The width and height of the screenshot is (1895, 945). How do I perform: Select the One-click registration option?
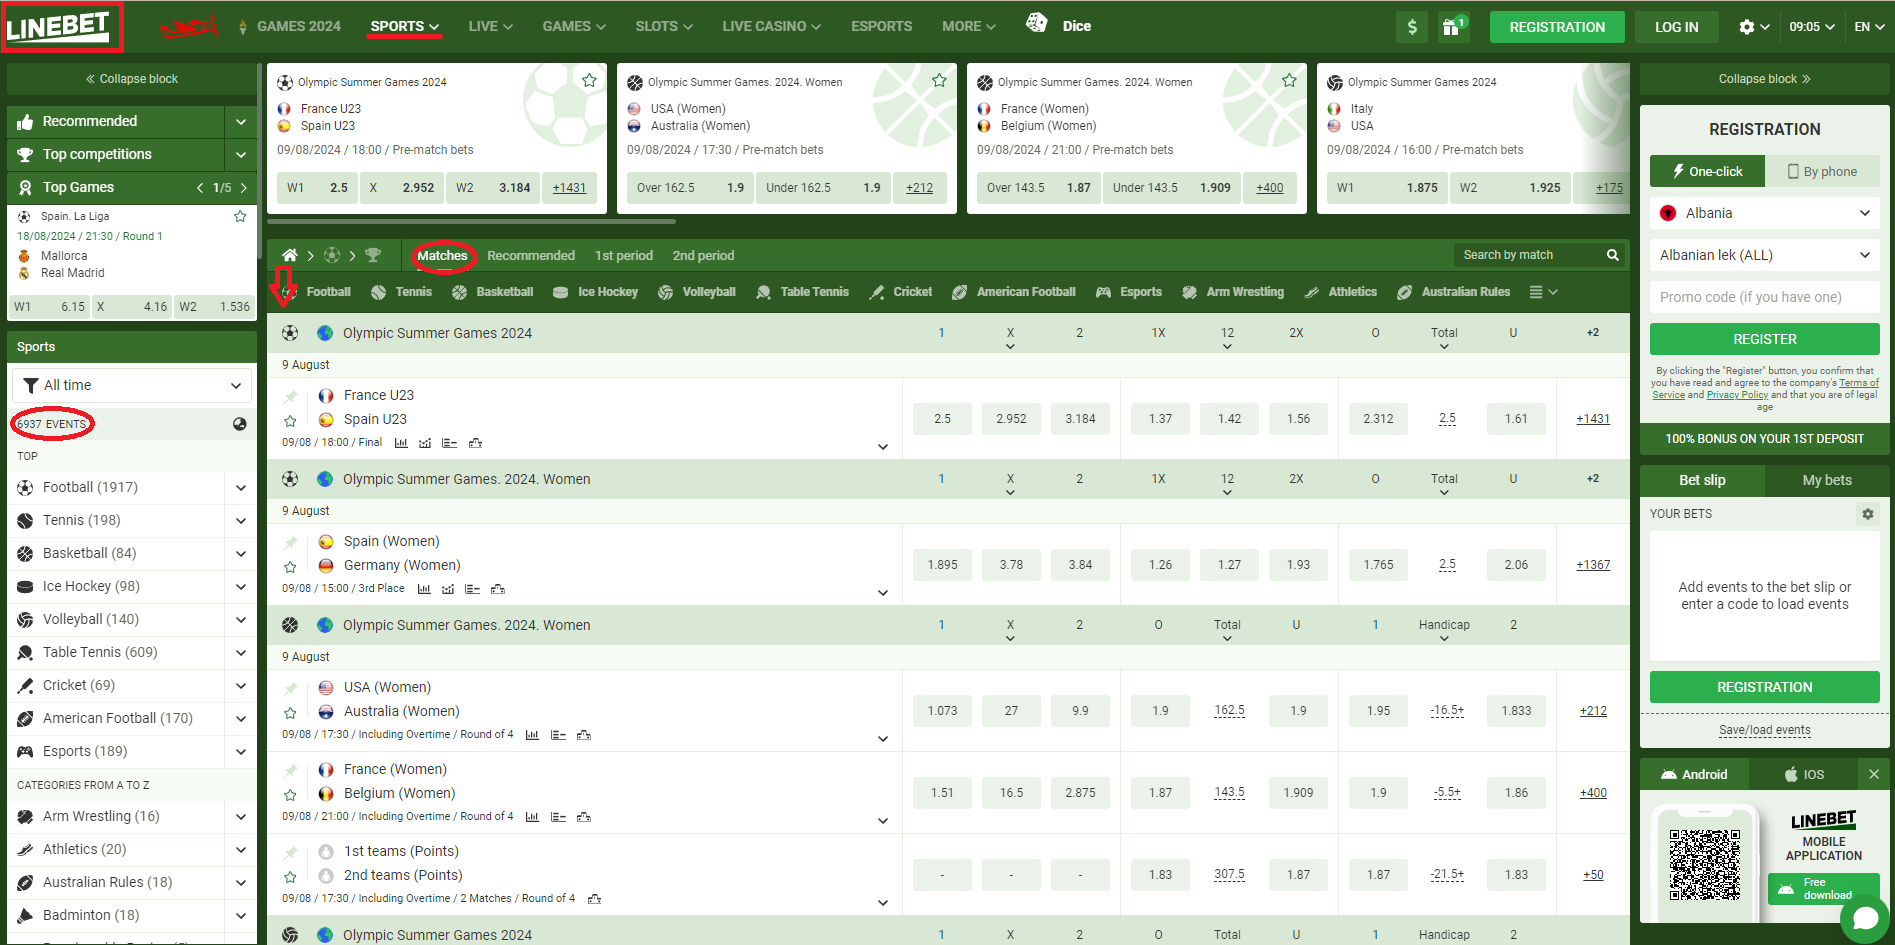(x=1707, y=171)
